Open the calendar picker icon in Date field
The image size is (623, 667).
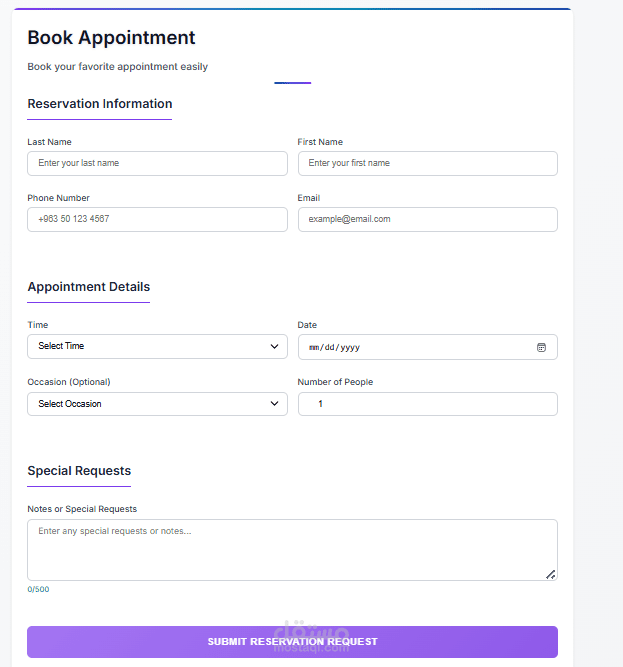point(541,347)
